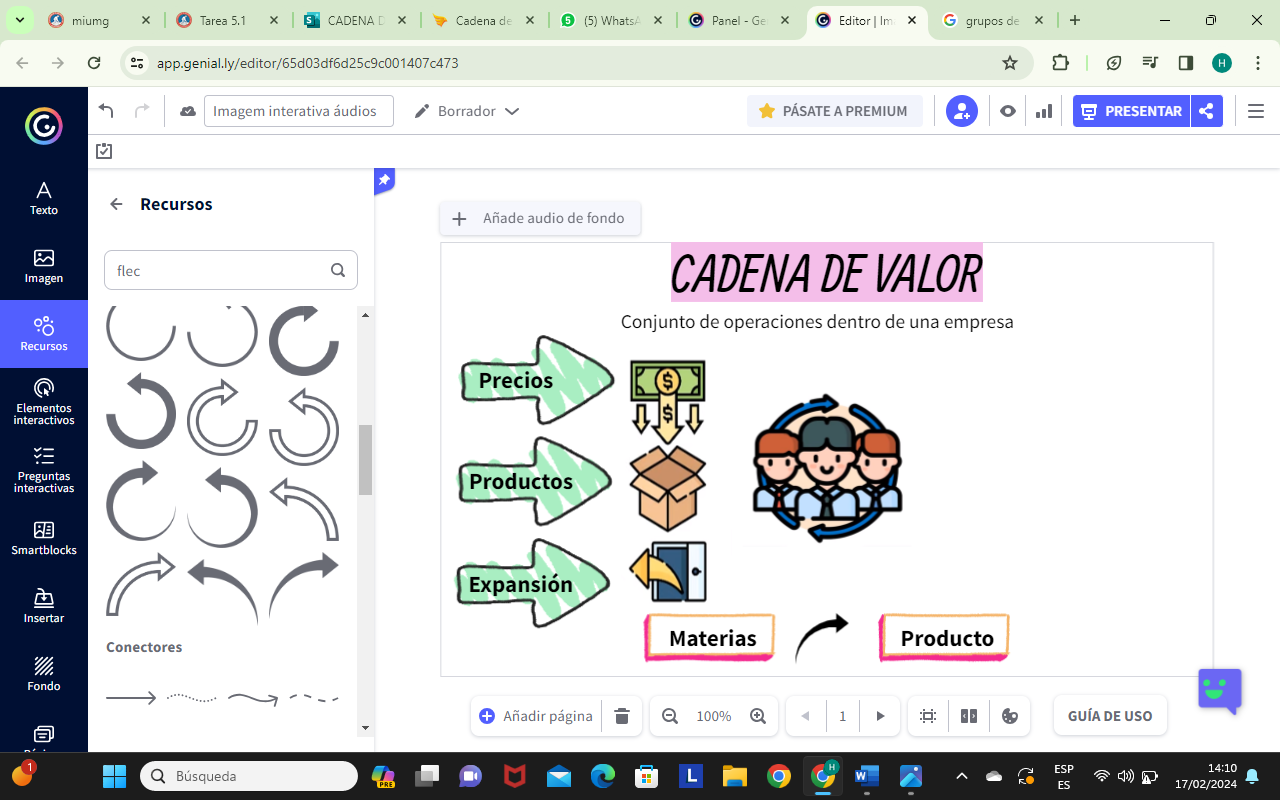
Task: Click the Recursos search field showing 'flec'
Action: [220, 270]
